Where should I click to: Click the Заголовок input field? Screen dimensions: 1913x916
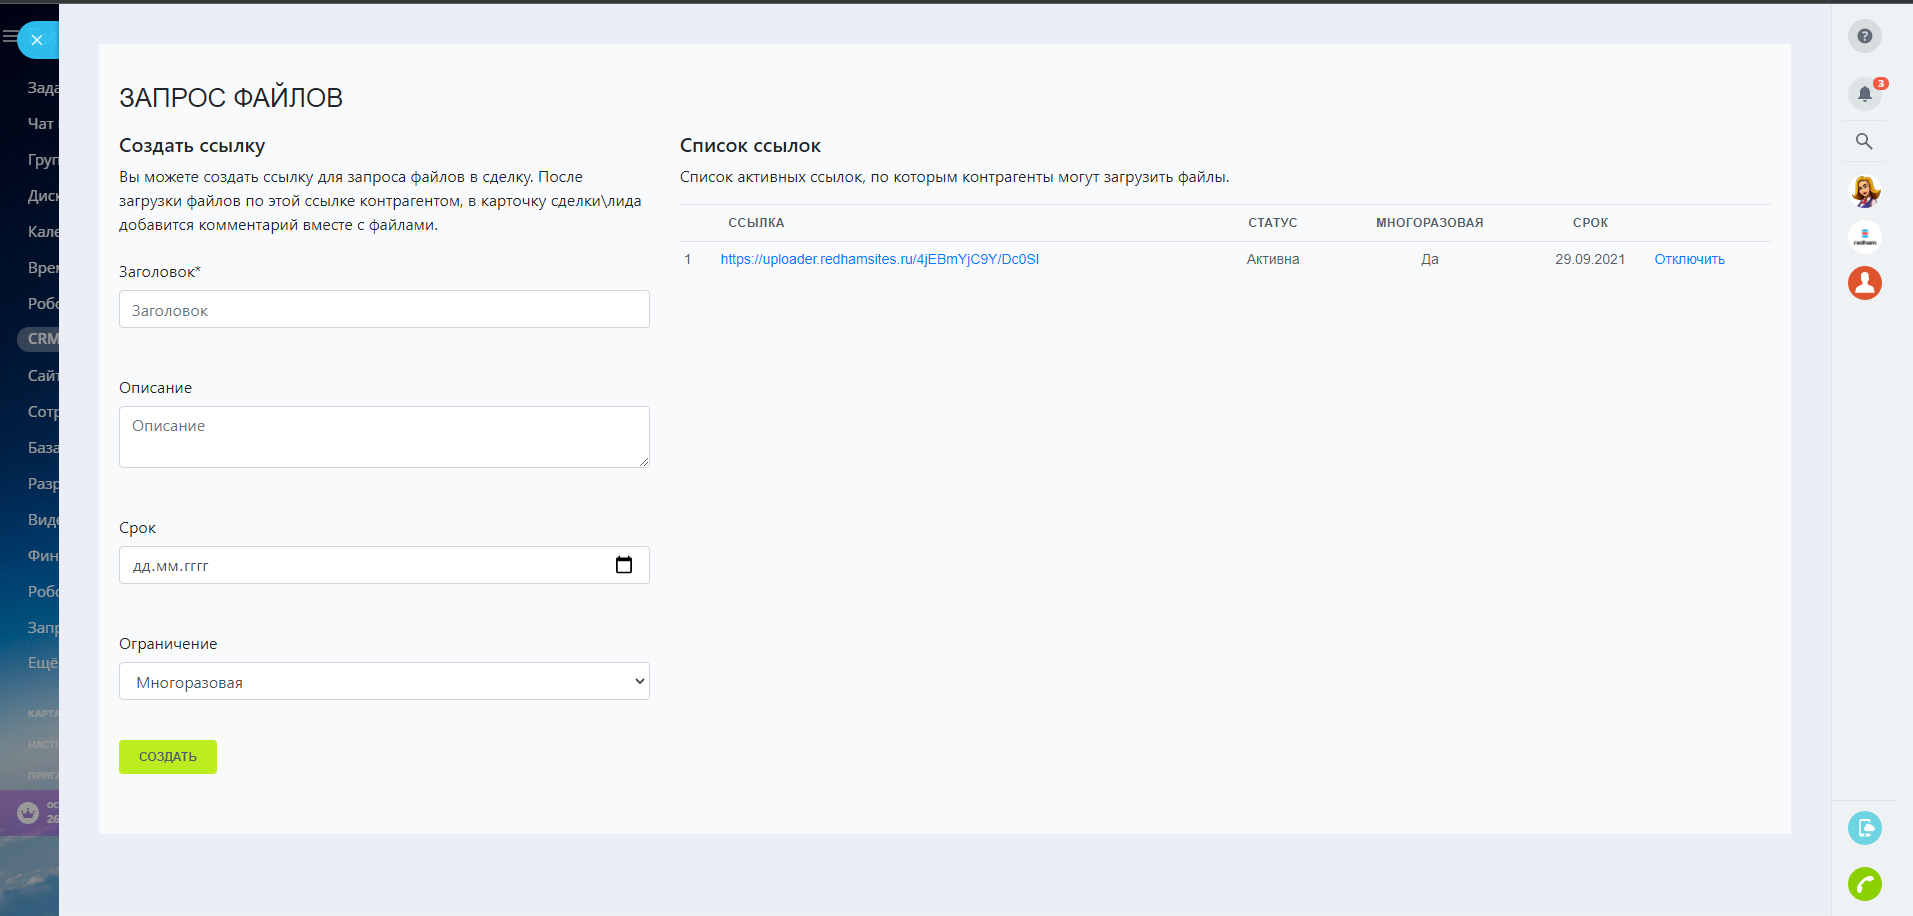click(384, 310)
